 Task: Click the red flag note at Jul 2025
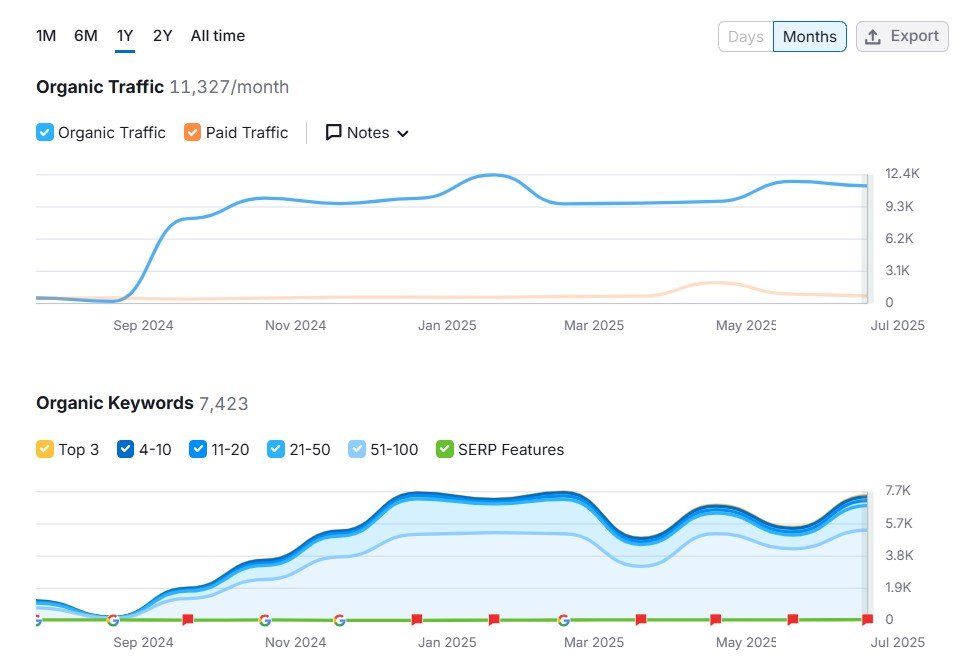[867, 620]
